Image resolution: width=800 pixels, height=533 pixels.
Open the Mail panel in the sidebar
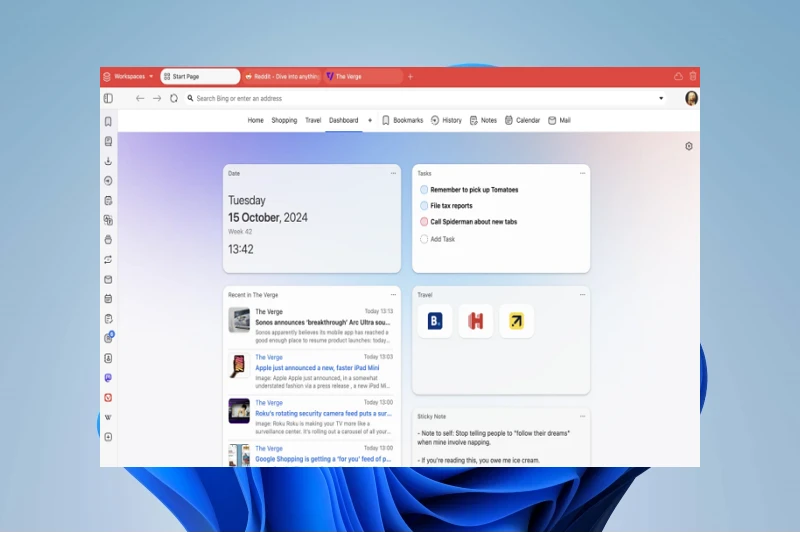coord(108,280)
